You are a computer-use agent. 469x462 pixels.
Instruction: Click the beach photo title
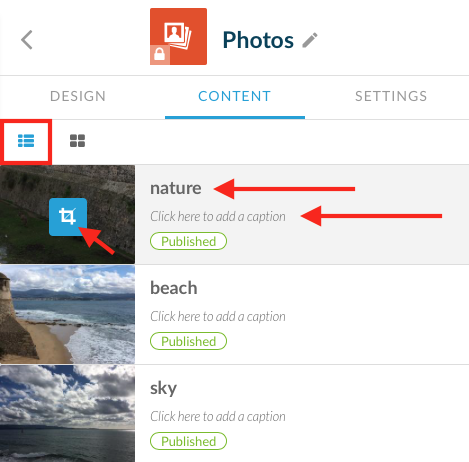click(x=174, y=288)
